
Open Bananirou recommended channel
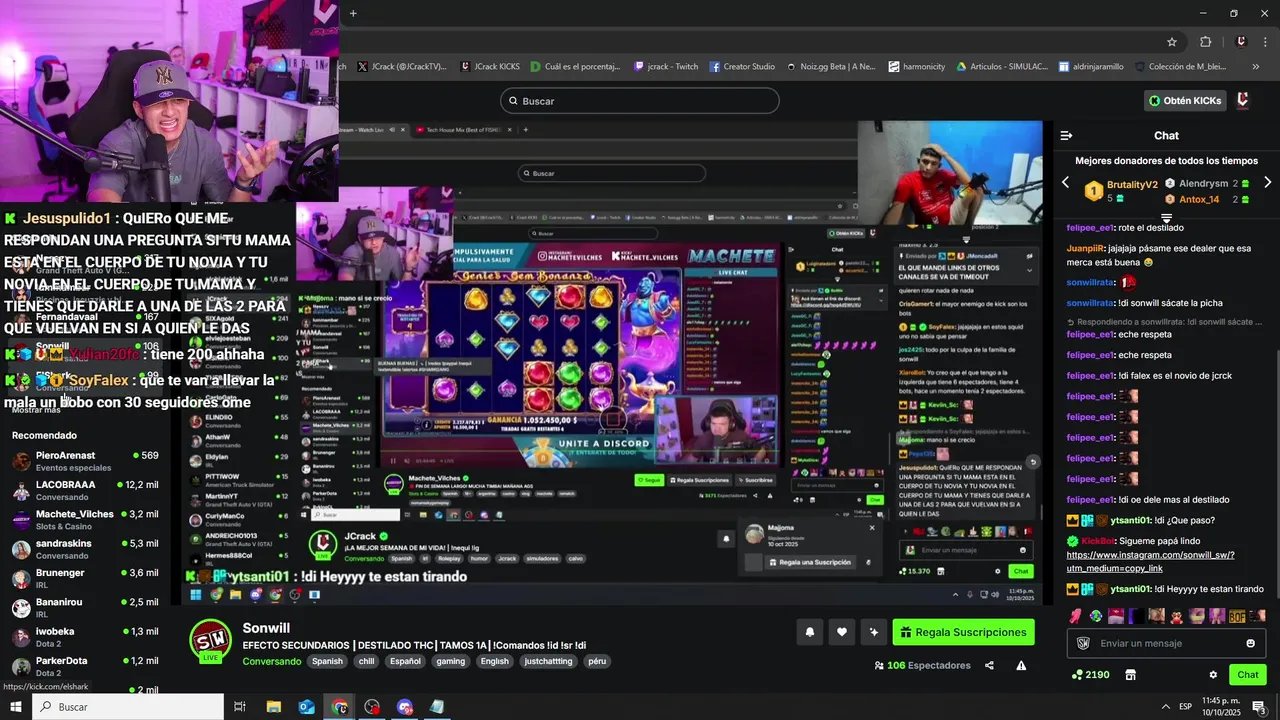click(x=85, y=607)
